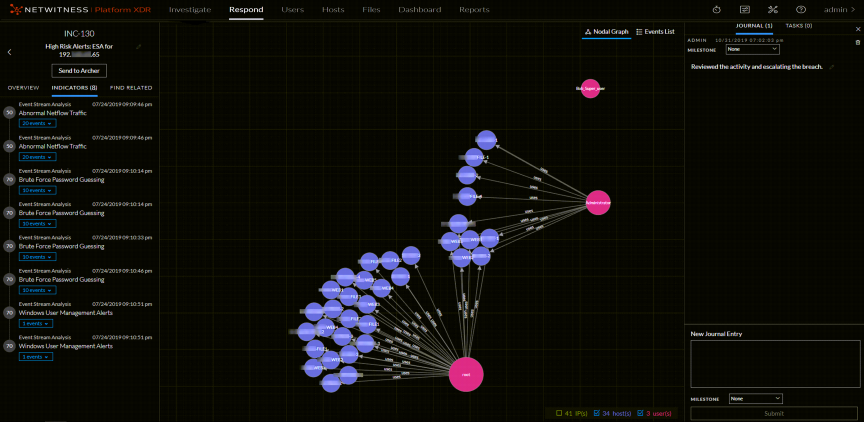Expand 1 events of first Windows User Management alert
The image size is (864, 422).
36,323
